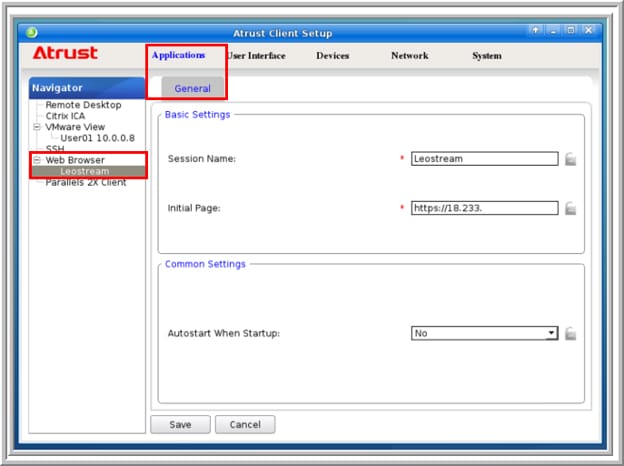Click the Basic Settings group label

coord(197,115)
